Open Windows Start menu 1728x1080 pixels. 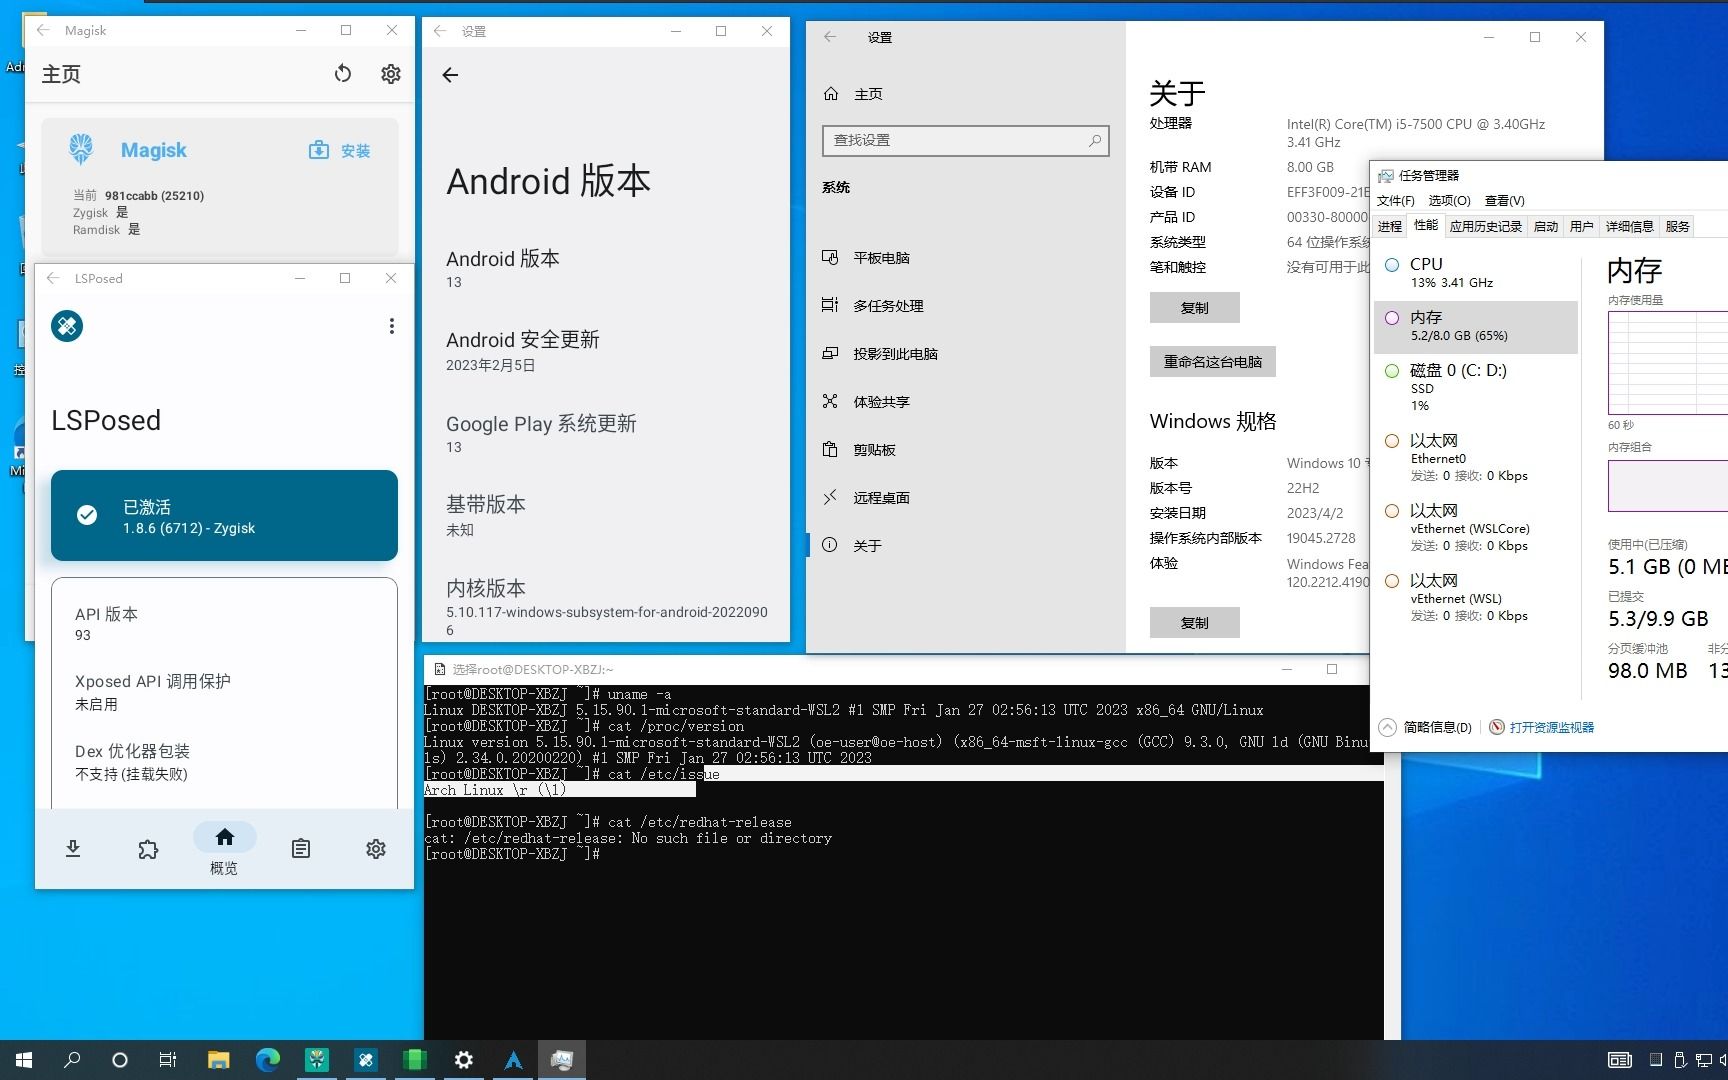(24, 1060)
